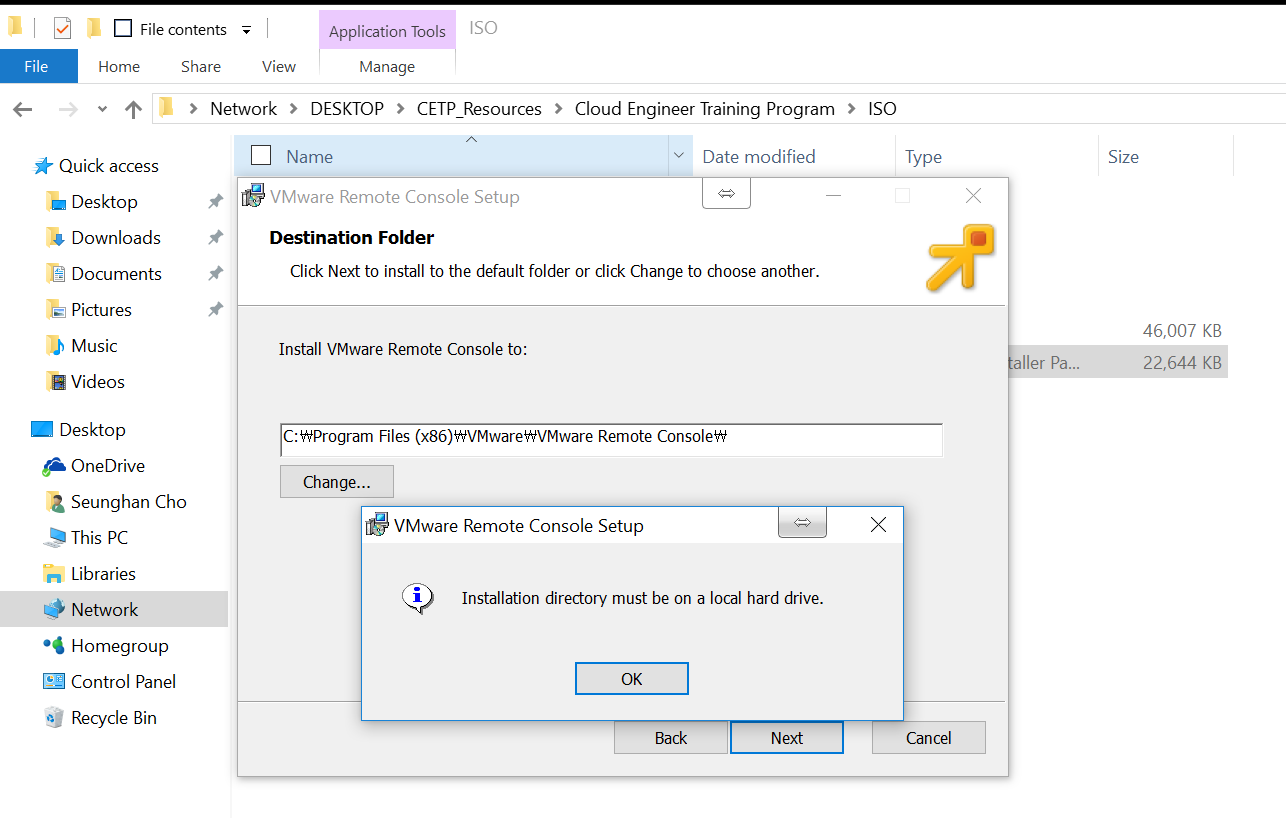Select the Pictures folder icon in the sidebar
The width and height of the screenshot is (1286, 818).
coord(55,310)
